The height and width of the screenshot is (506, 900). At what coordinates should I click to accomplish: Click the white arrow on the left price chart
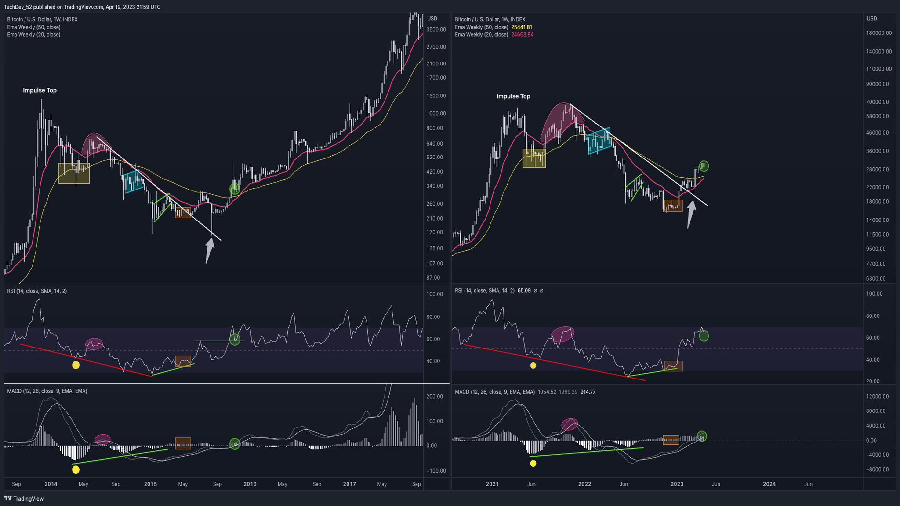210,249
